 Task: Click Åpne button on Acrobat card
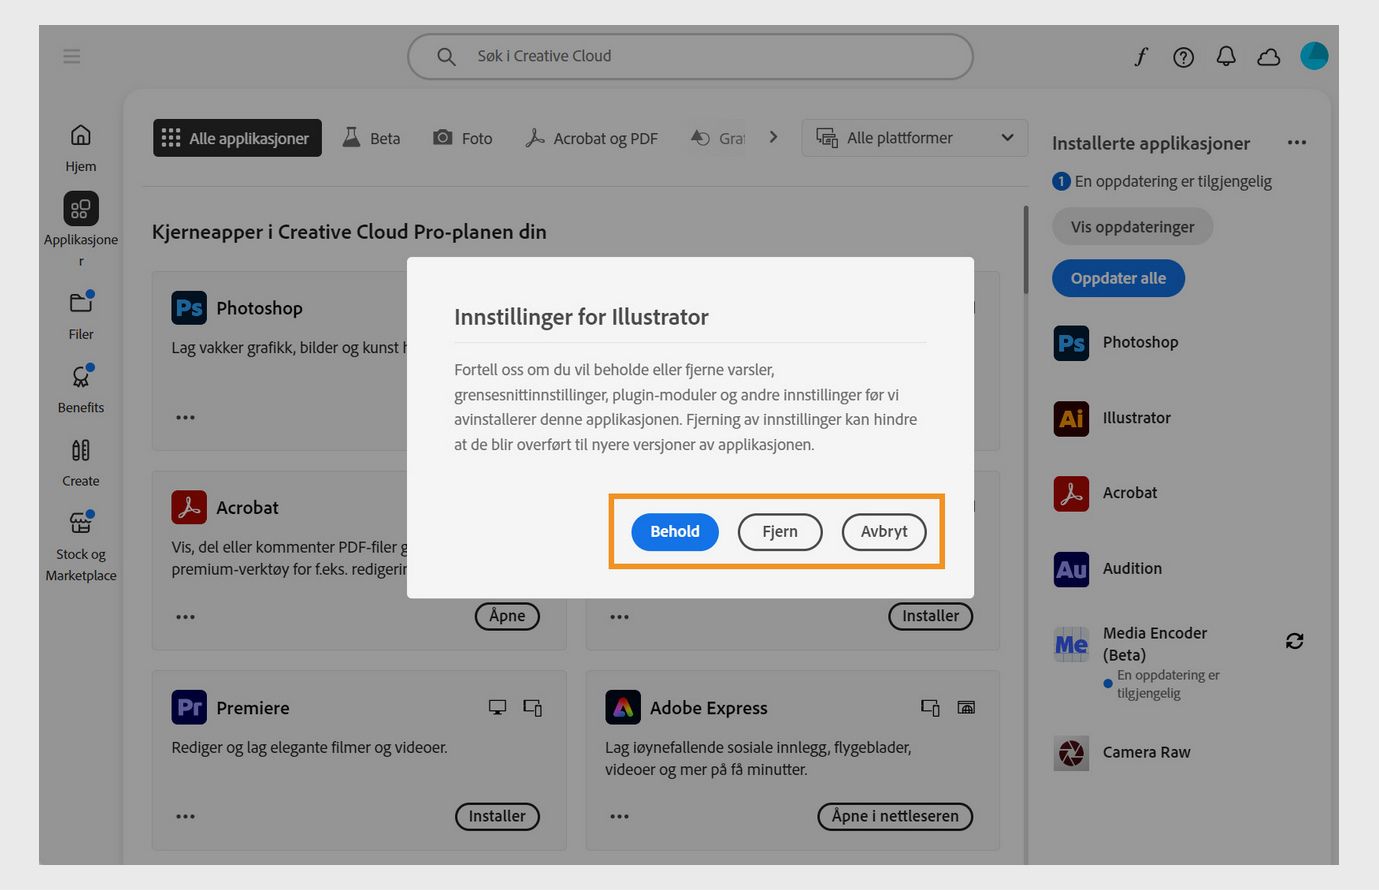point(507,616)
